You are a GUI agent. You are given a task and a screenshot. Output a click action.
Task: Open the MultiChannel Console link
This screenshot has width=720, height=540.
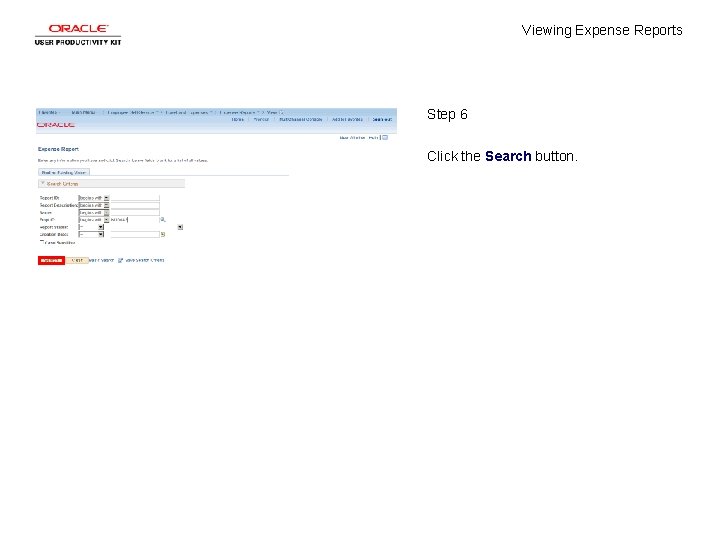click(301, 119)
